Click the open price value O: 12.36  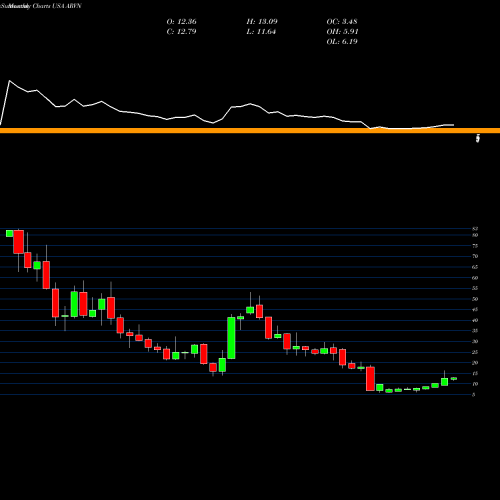click(181, 22)
